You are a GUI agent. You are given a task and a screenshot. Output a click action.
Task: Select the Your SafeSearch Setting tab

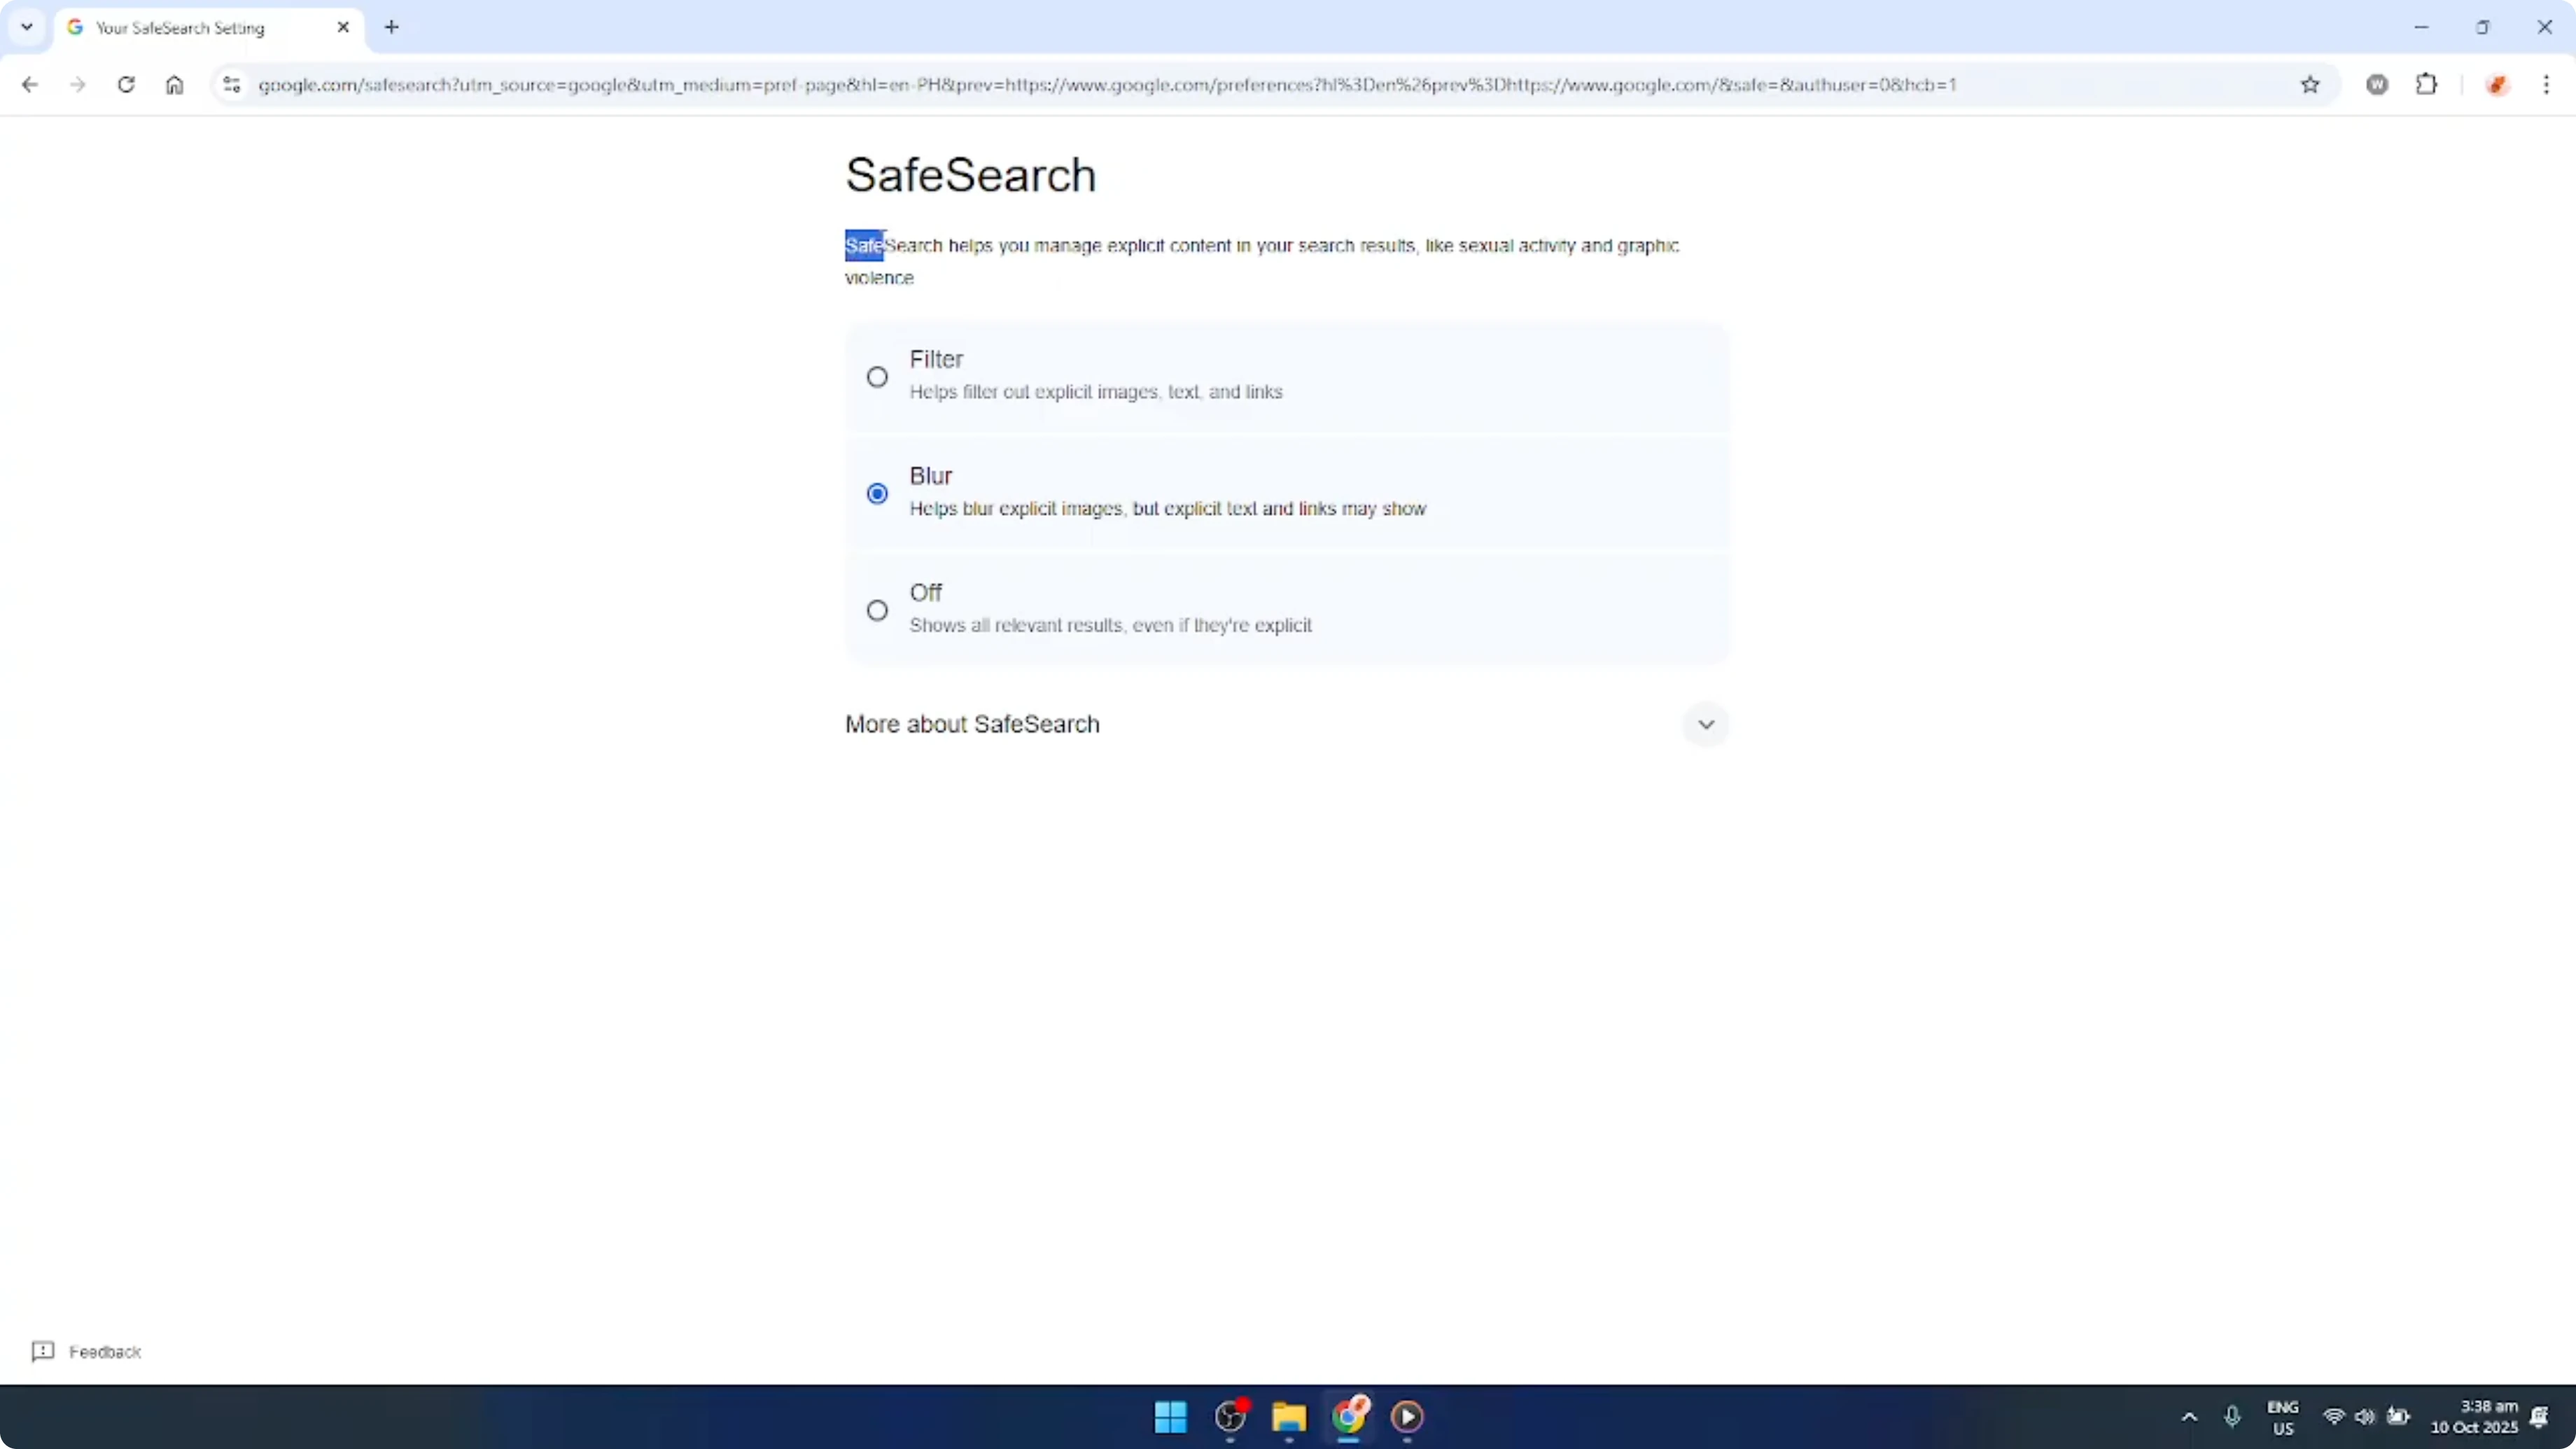pos(208,28)
